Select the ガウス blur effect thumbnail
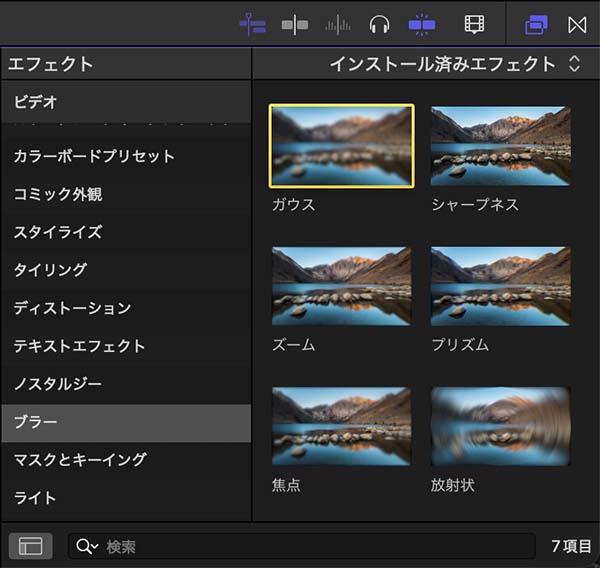600x568 pixels. [341, 146]
